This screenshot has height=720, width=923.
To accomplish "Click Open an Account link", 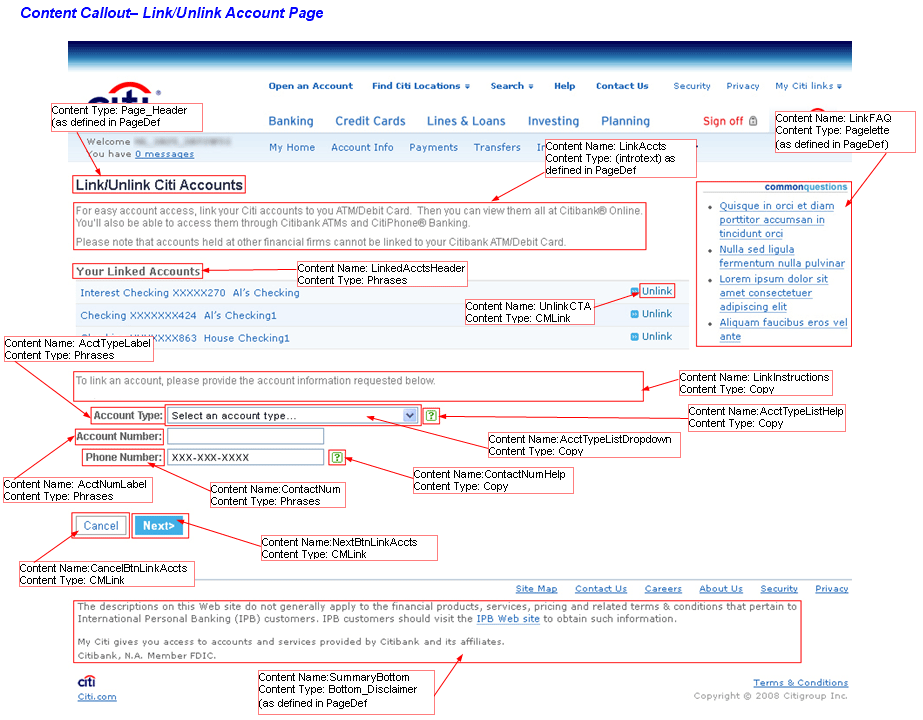I will pos(311,86).
